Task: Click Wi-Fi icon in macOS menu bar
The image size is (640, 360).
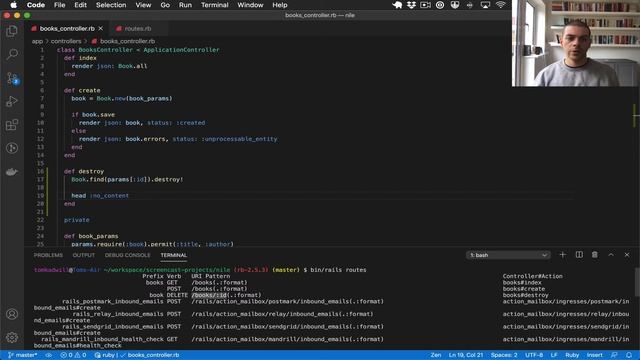Action: click(500, 5)
